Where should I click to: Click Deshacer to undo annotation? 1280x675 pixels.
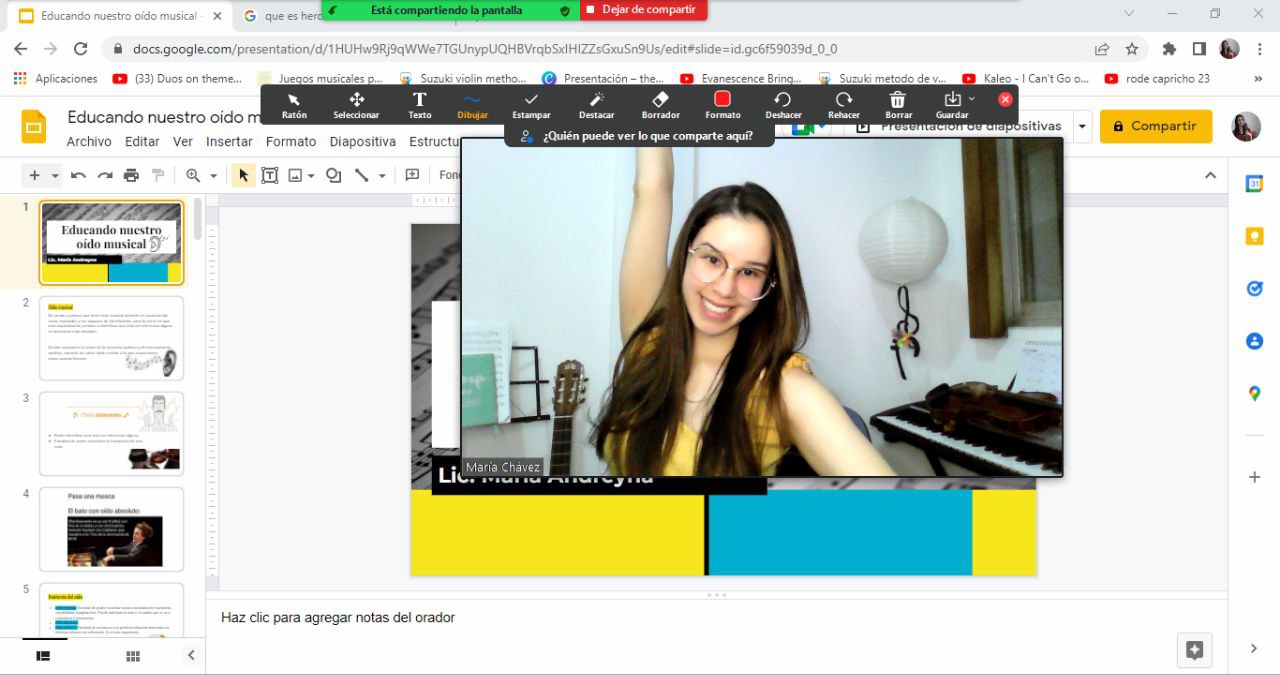click(783, 104)
